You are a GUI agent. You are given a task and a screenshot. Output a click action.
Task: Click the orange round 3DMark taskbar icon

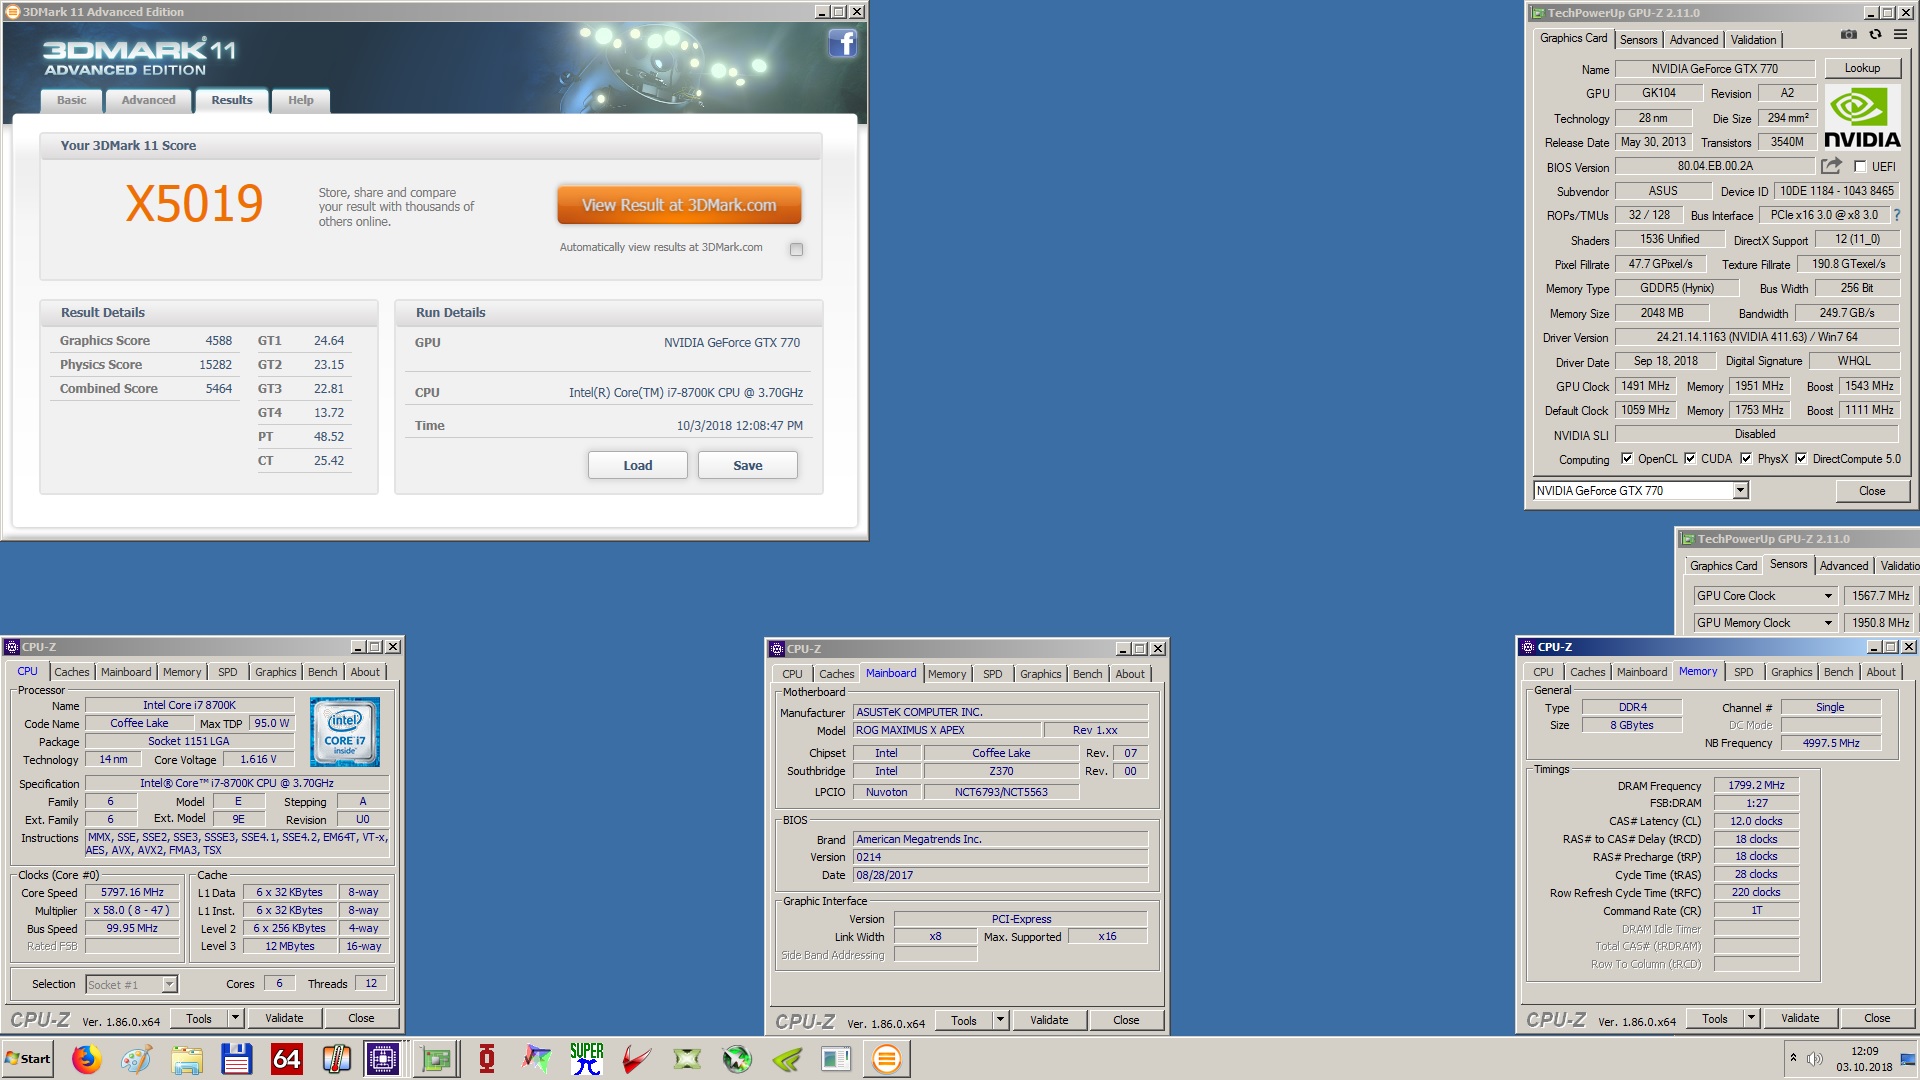pos(886,1059)
